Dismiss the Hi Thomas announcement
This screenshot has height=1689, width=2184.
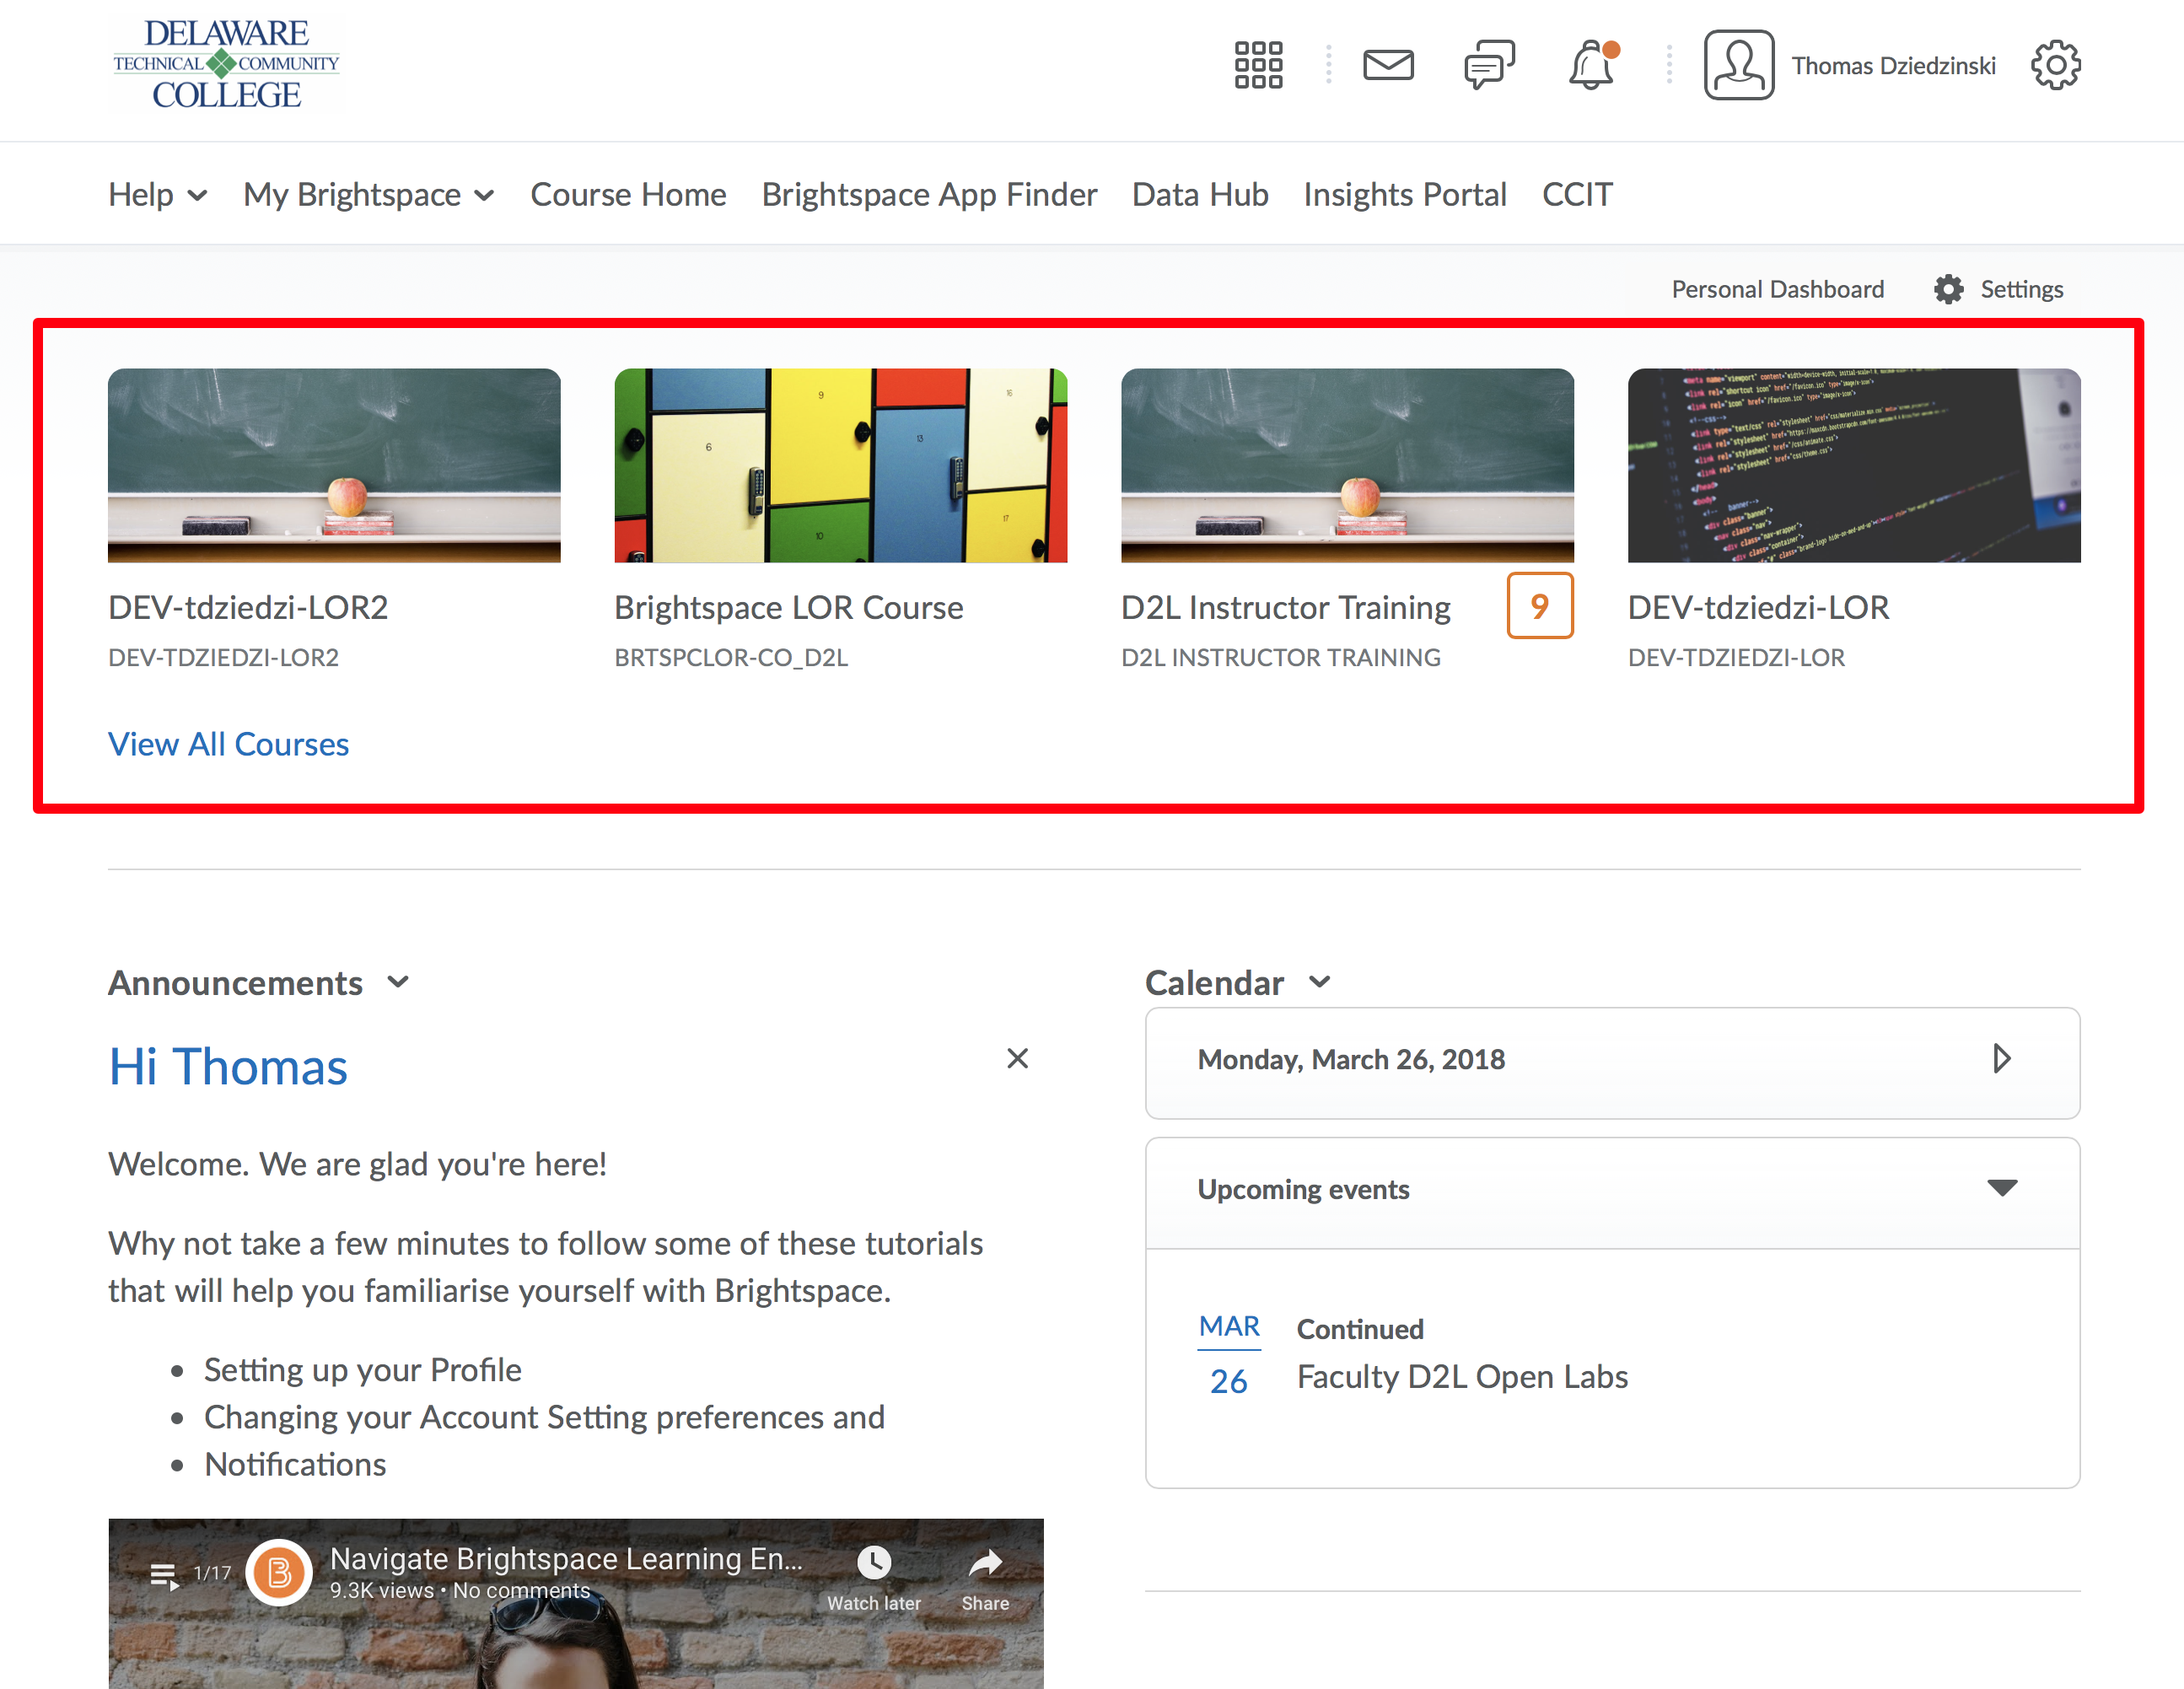tap(1017, 1058)
